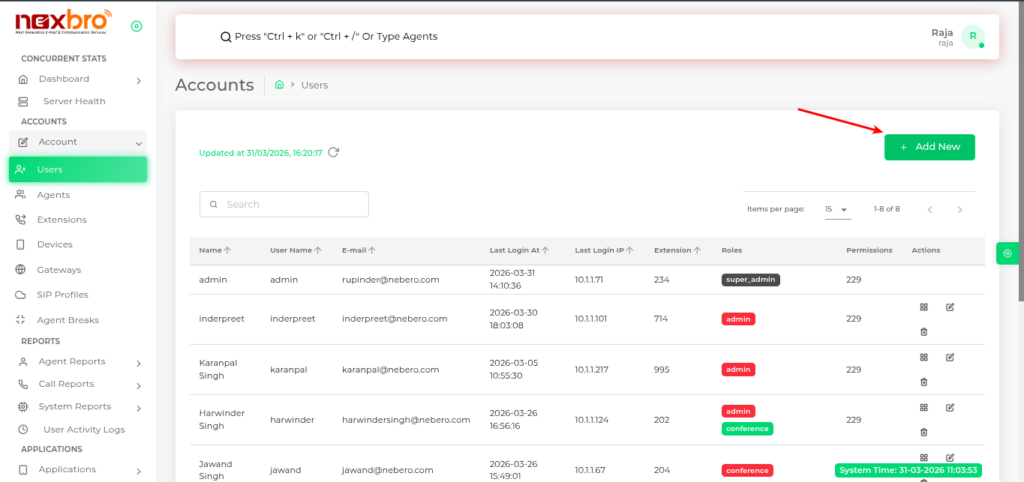Sort by Last Login At column

[x=546, y=250]
